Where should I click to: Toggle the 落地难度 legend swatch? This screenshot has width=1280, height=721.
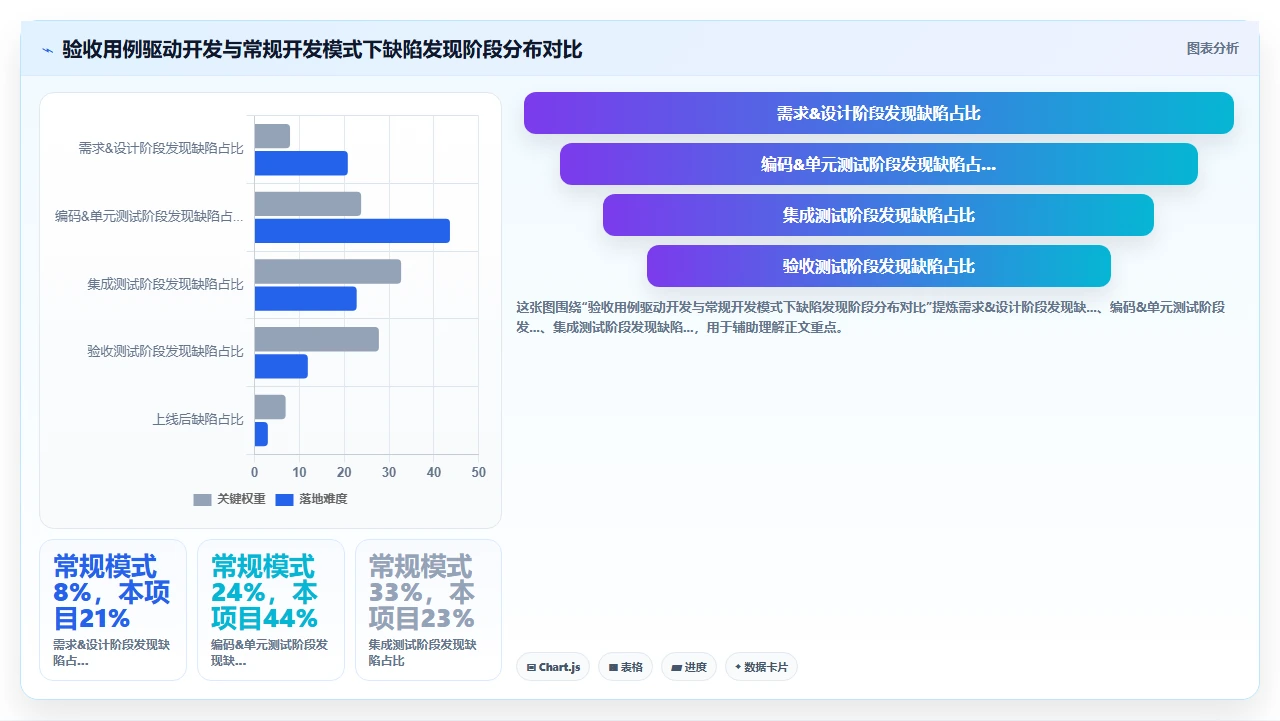284,499
